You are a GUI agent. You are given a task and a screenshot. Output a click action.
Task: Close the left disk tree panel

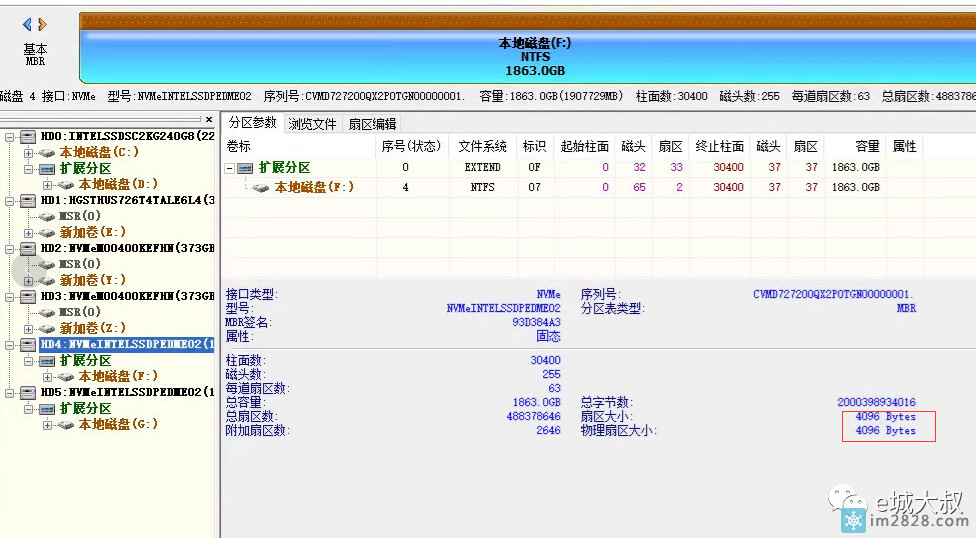click(209, 120)
